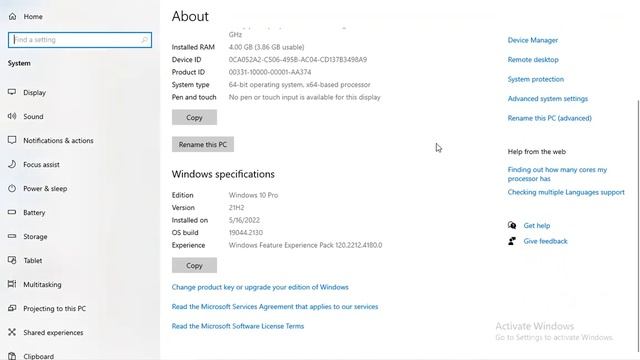Open Remote desktop link

533,60
